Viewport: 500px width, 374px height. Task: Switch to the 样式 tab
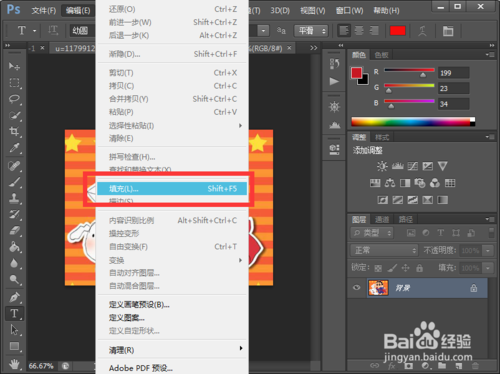382,137
